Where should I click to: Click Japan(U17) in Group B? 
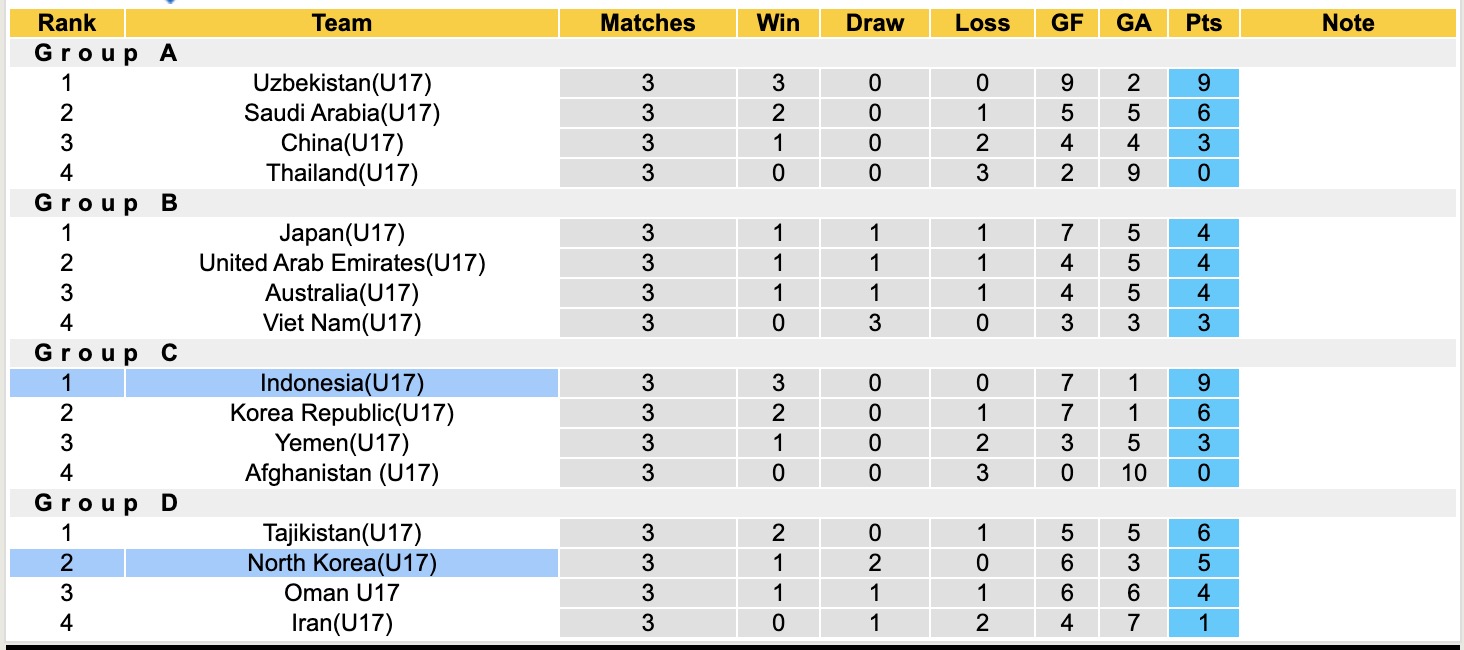pyautogui.click(x=342, y=233)
